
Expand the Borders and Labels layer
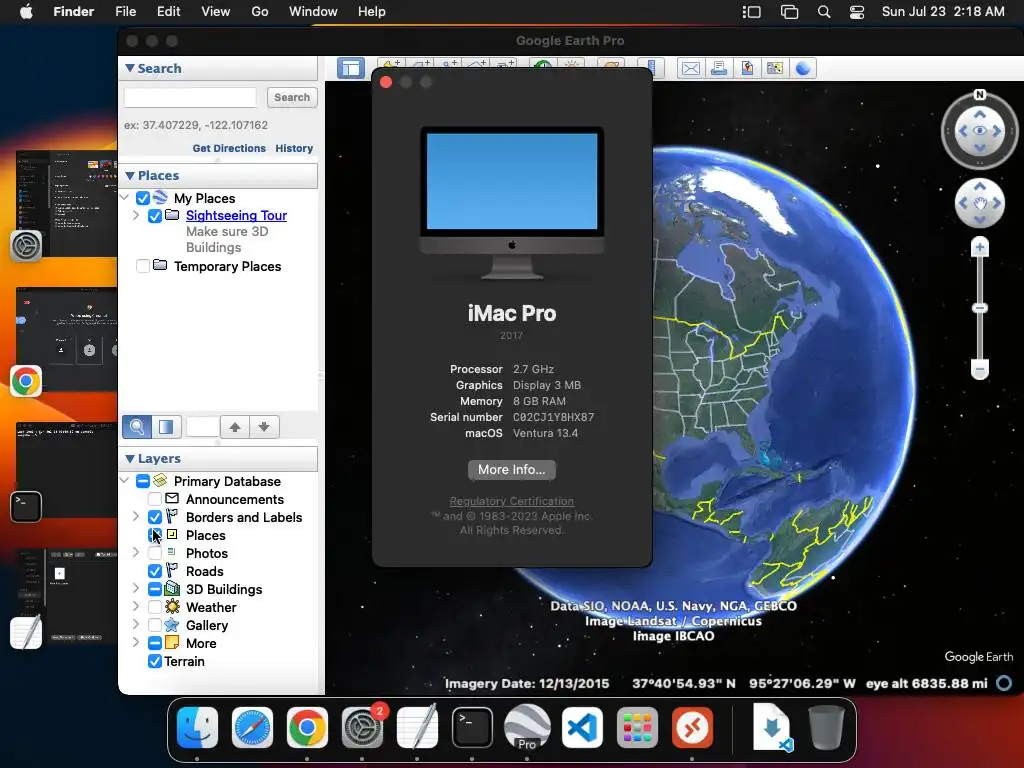pyautogui.click(x=136, y=517)
